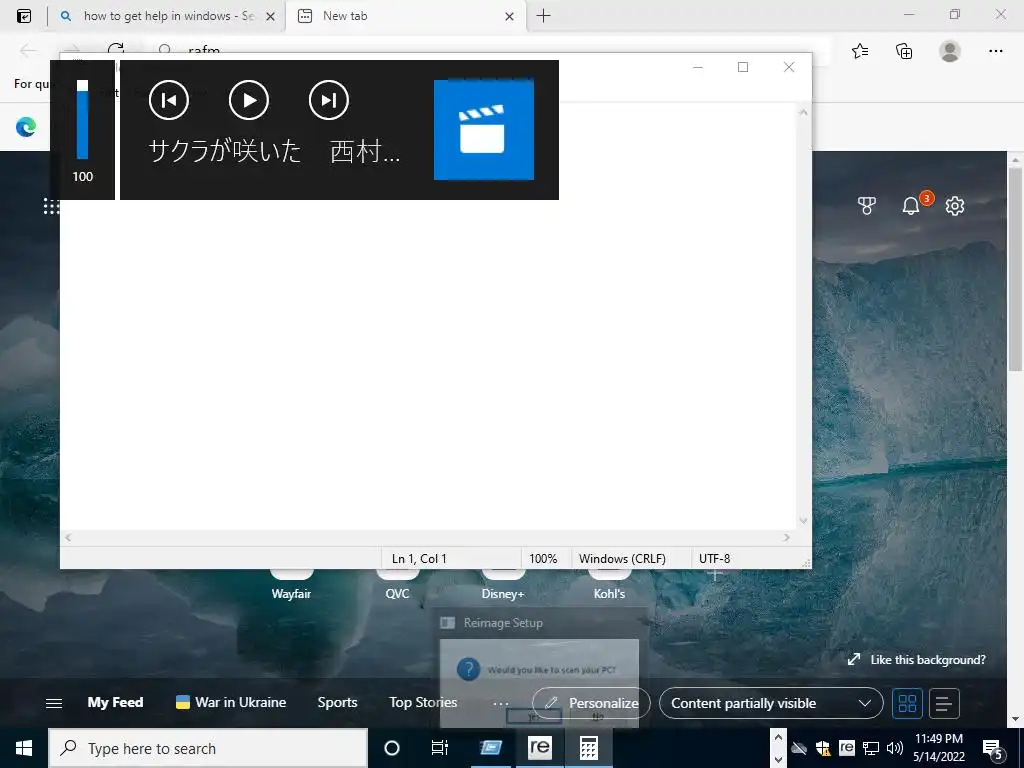Image resolution: width=1024 pixels, height=768 pixels.
Task: Open OneDrive cloud tray icon
Action: click(x=799, y=748)
